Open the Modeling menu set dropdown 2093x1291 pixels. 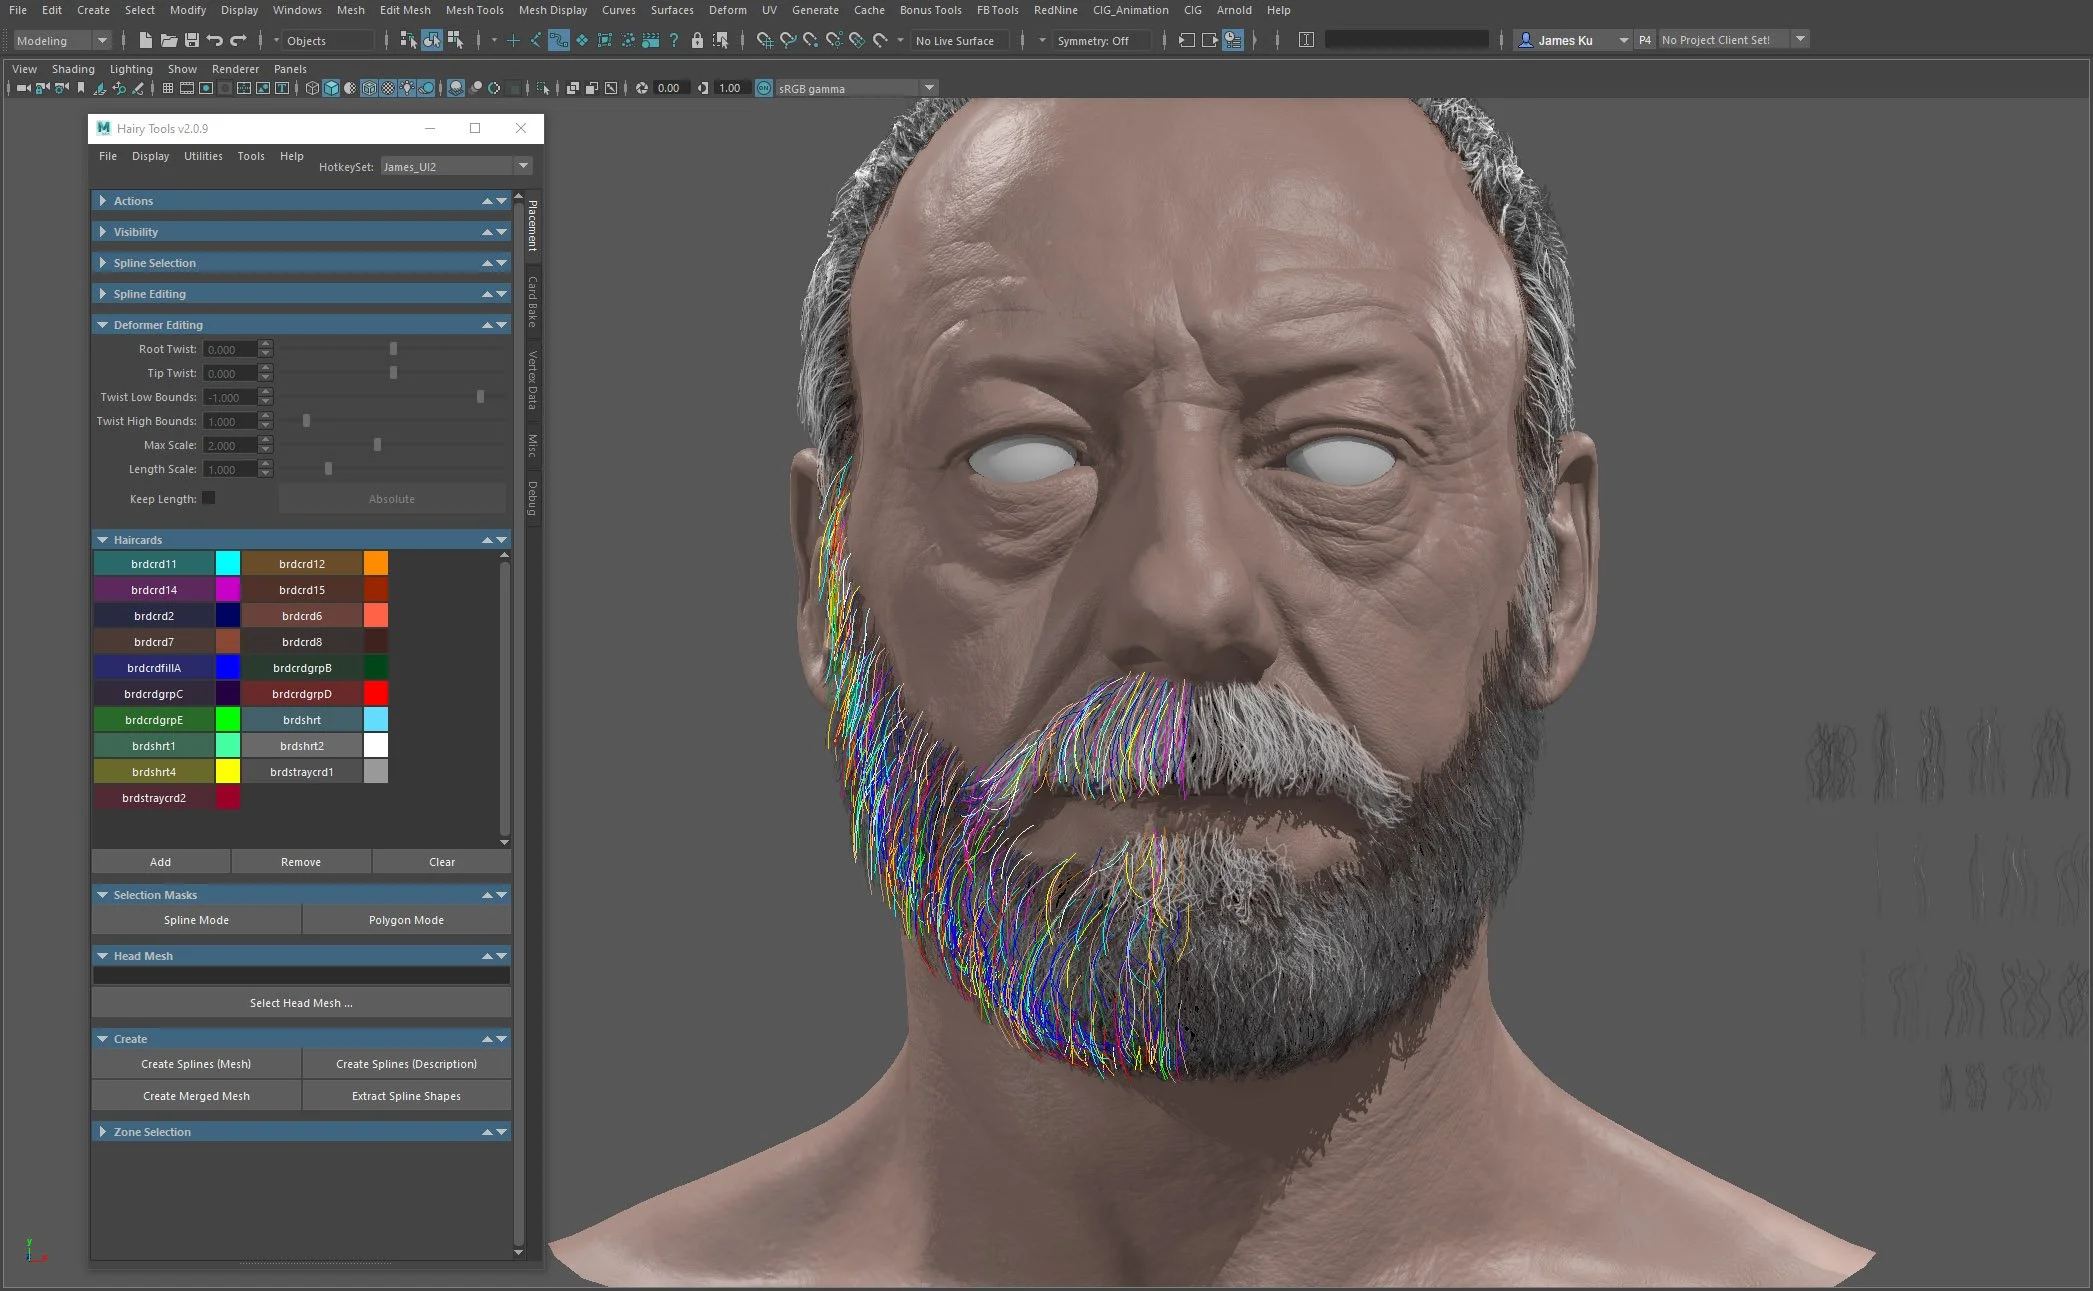62,40
